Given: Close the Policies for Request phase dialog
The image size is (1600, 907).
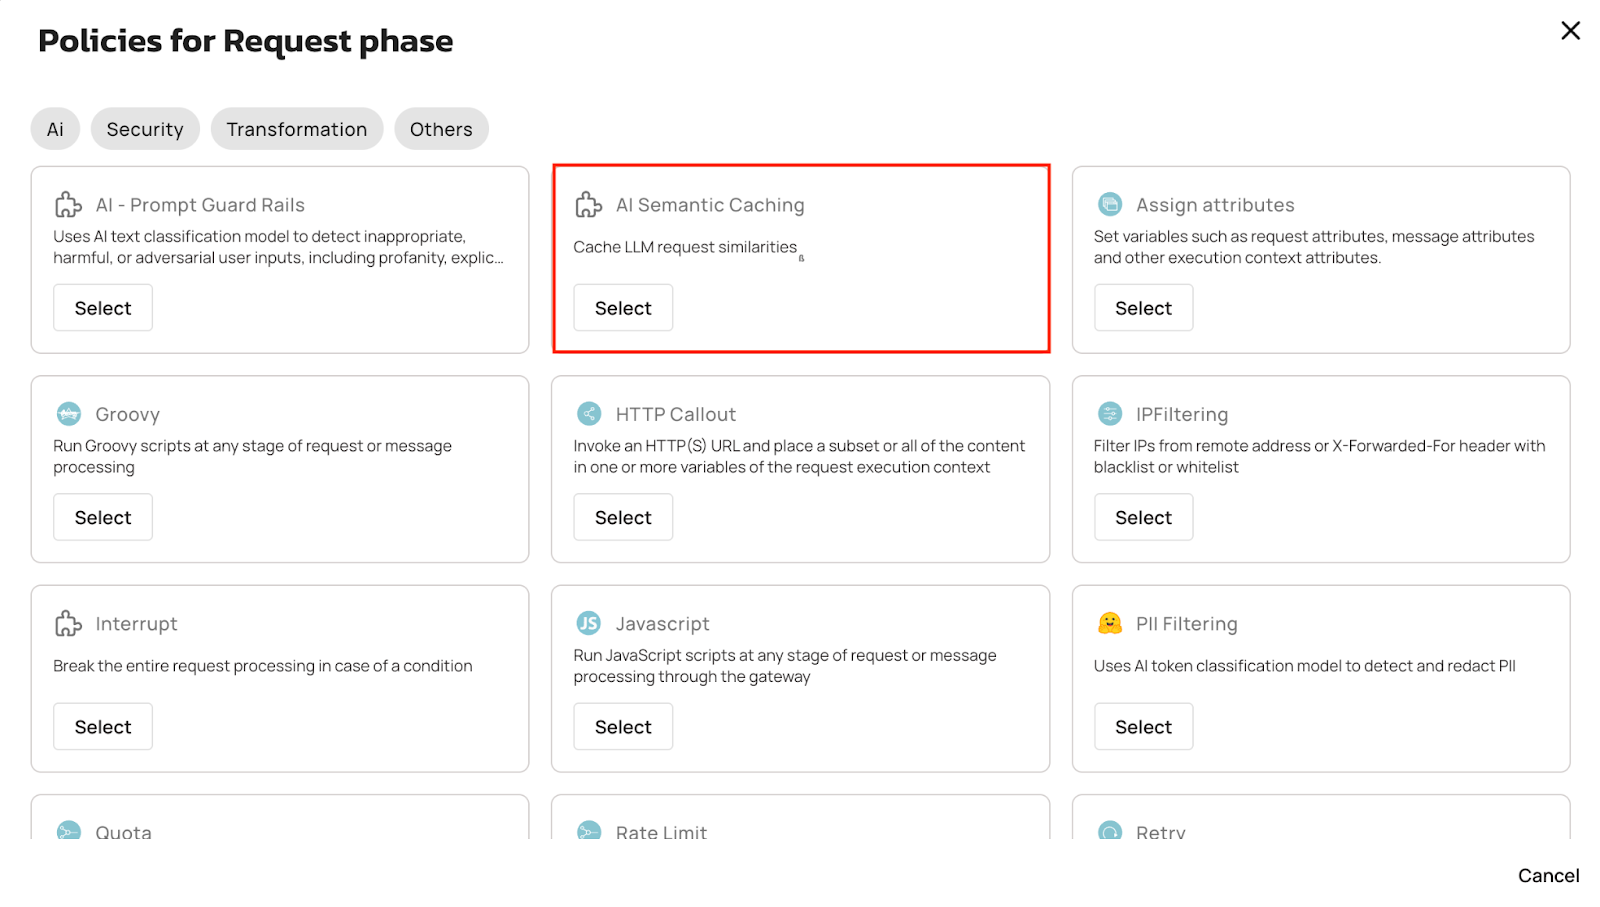Looking at the screenshot, I should 1570,31.
